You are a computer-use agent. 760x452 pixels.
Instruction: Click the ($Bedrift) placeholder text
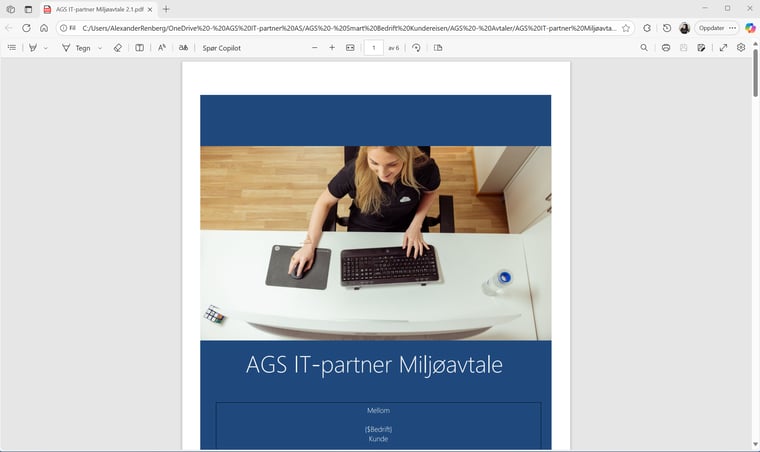point(379,429)
